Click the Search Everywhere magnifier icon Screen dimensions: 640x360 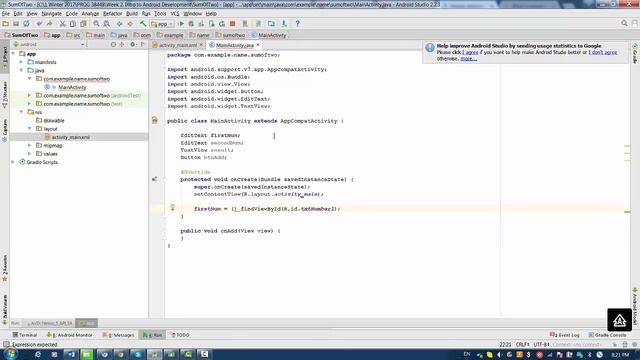tap(624, 23)
